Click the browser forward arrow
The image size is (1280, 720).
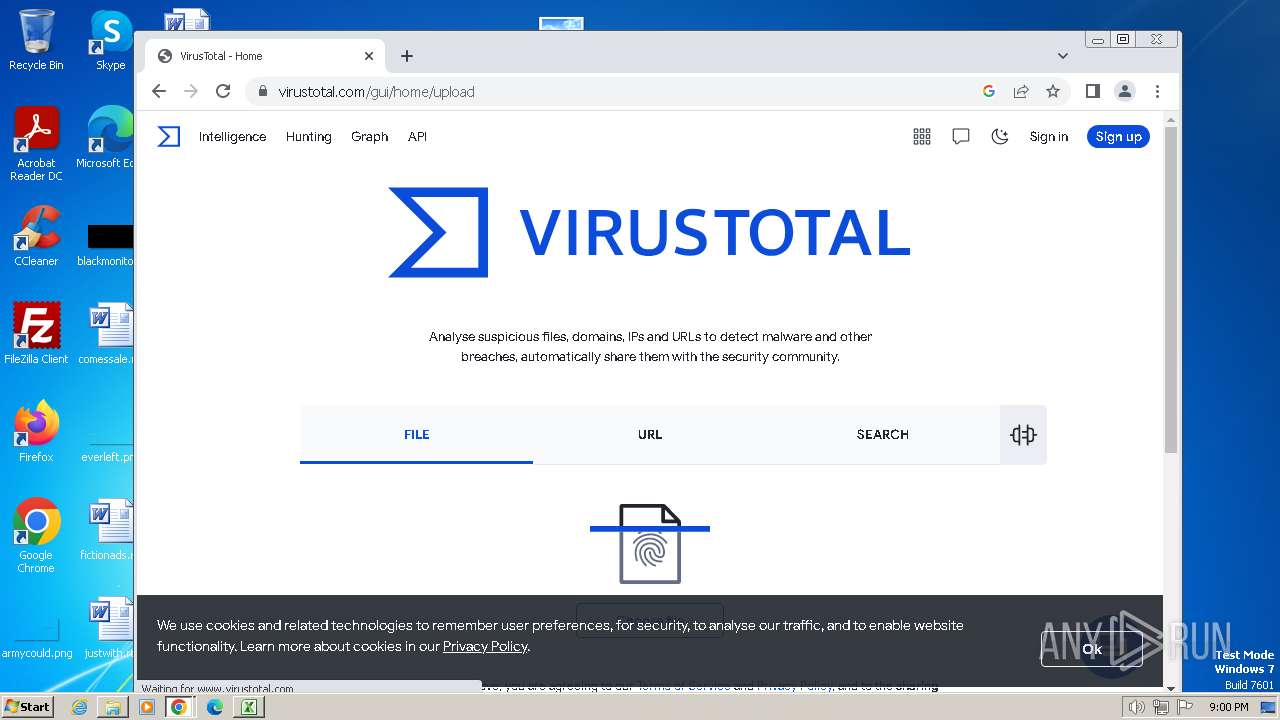click(x=191, y=91)
